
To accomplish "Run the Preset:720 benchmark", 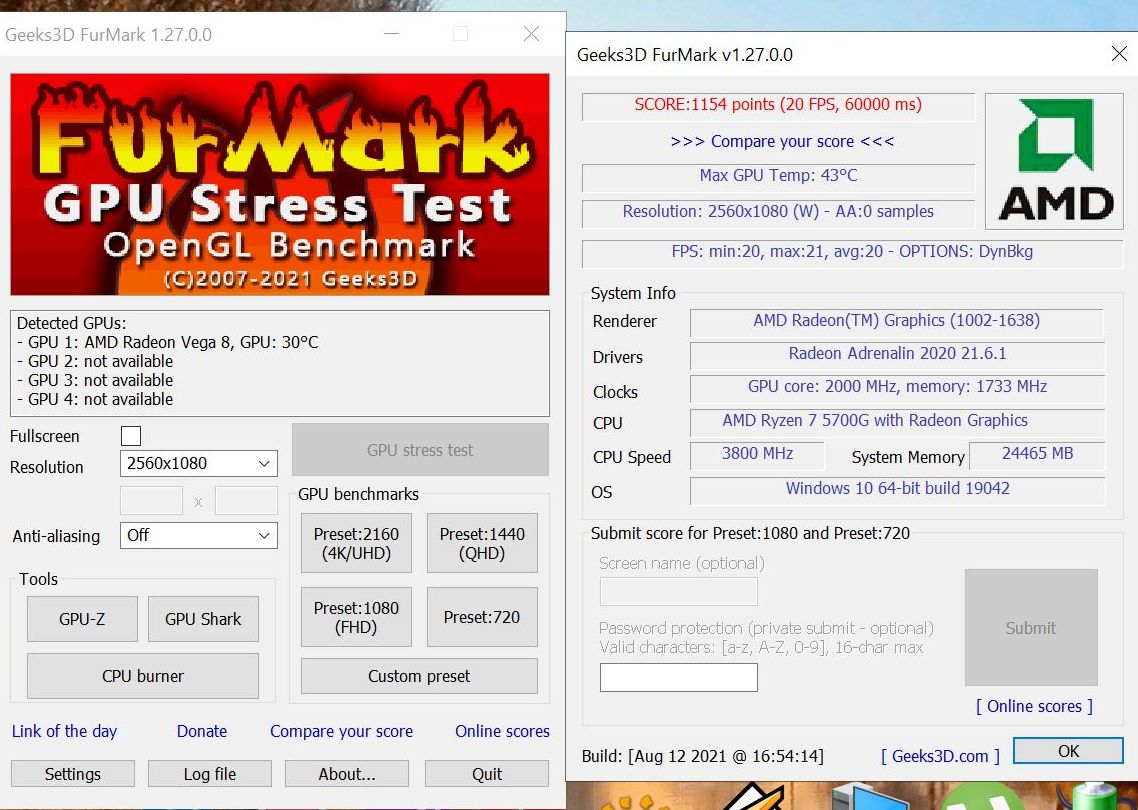I will [483, 617].
